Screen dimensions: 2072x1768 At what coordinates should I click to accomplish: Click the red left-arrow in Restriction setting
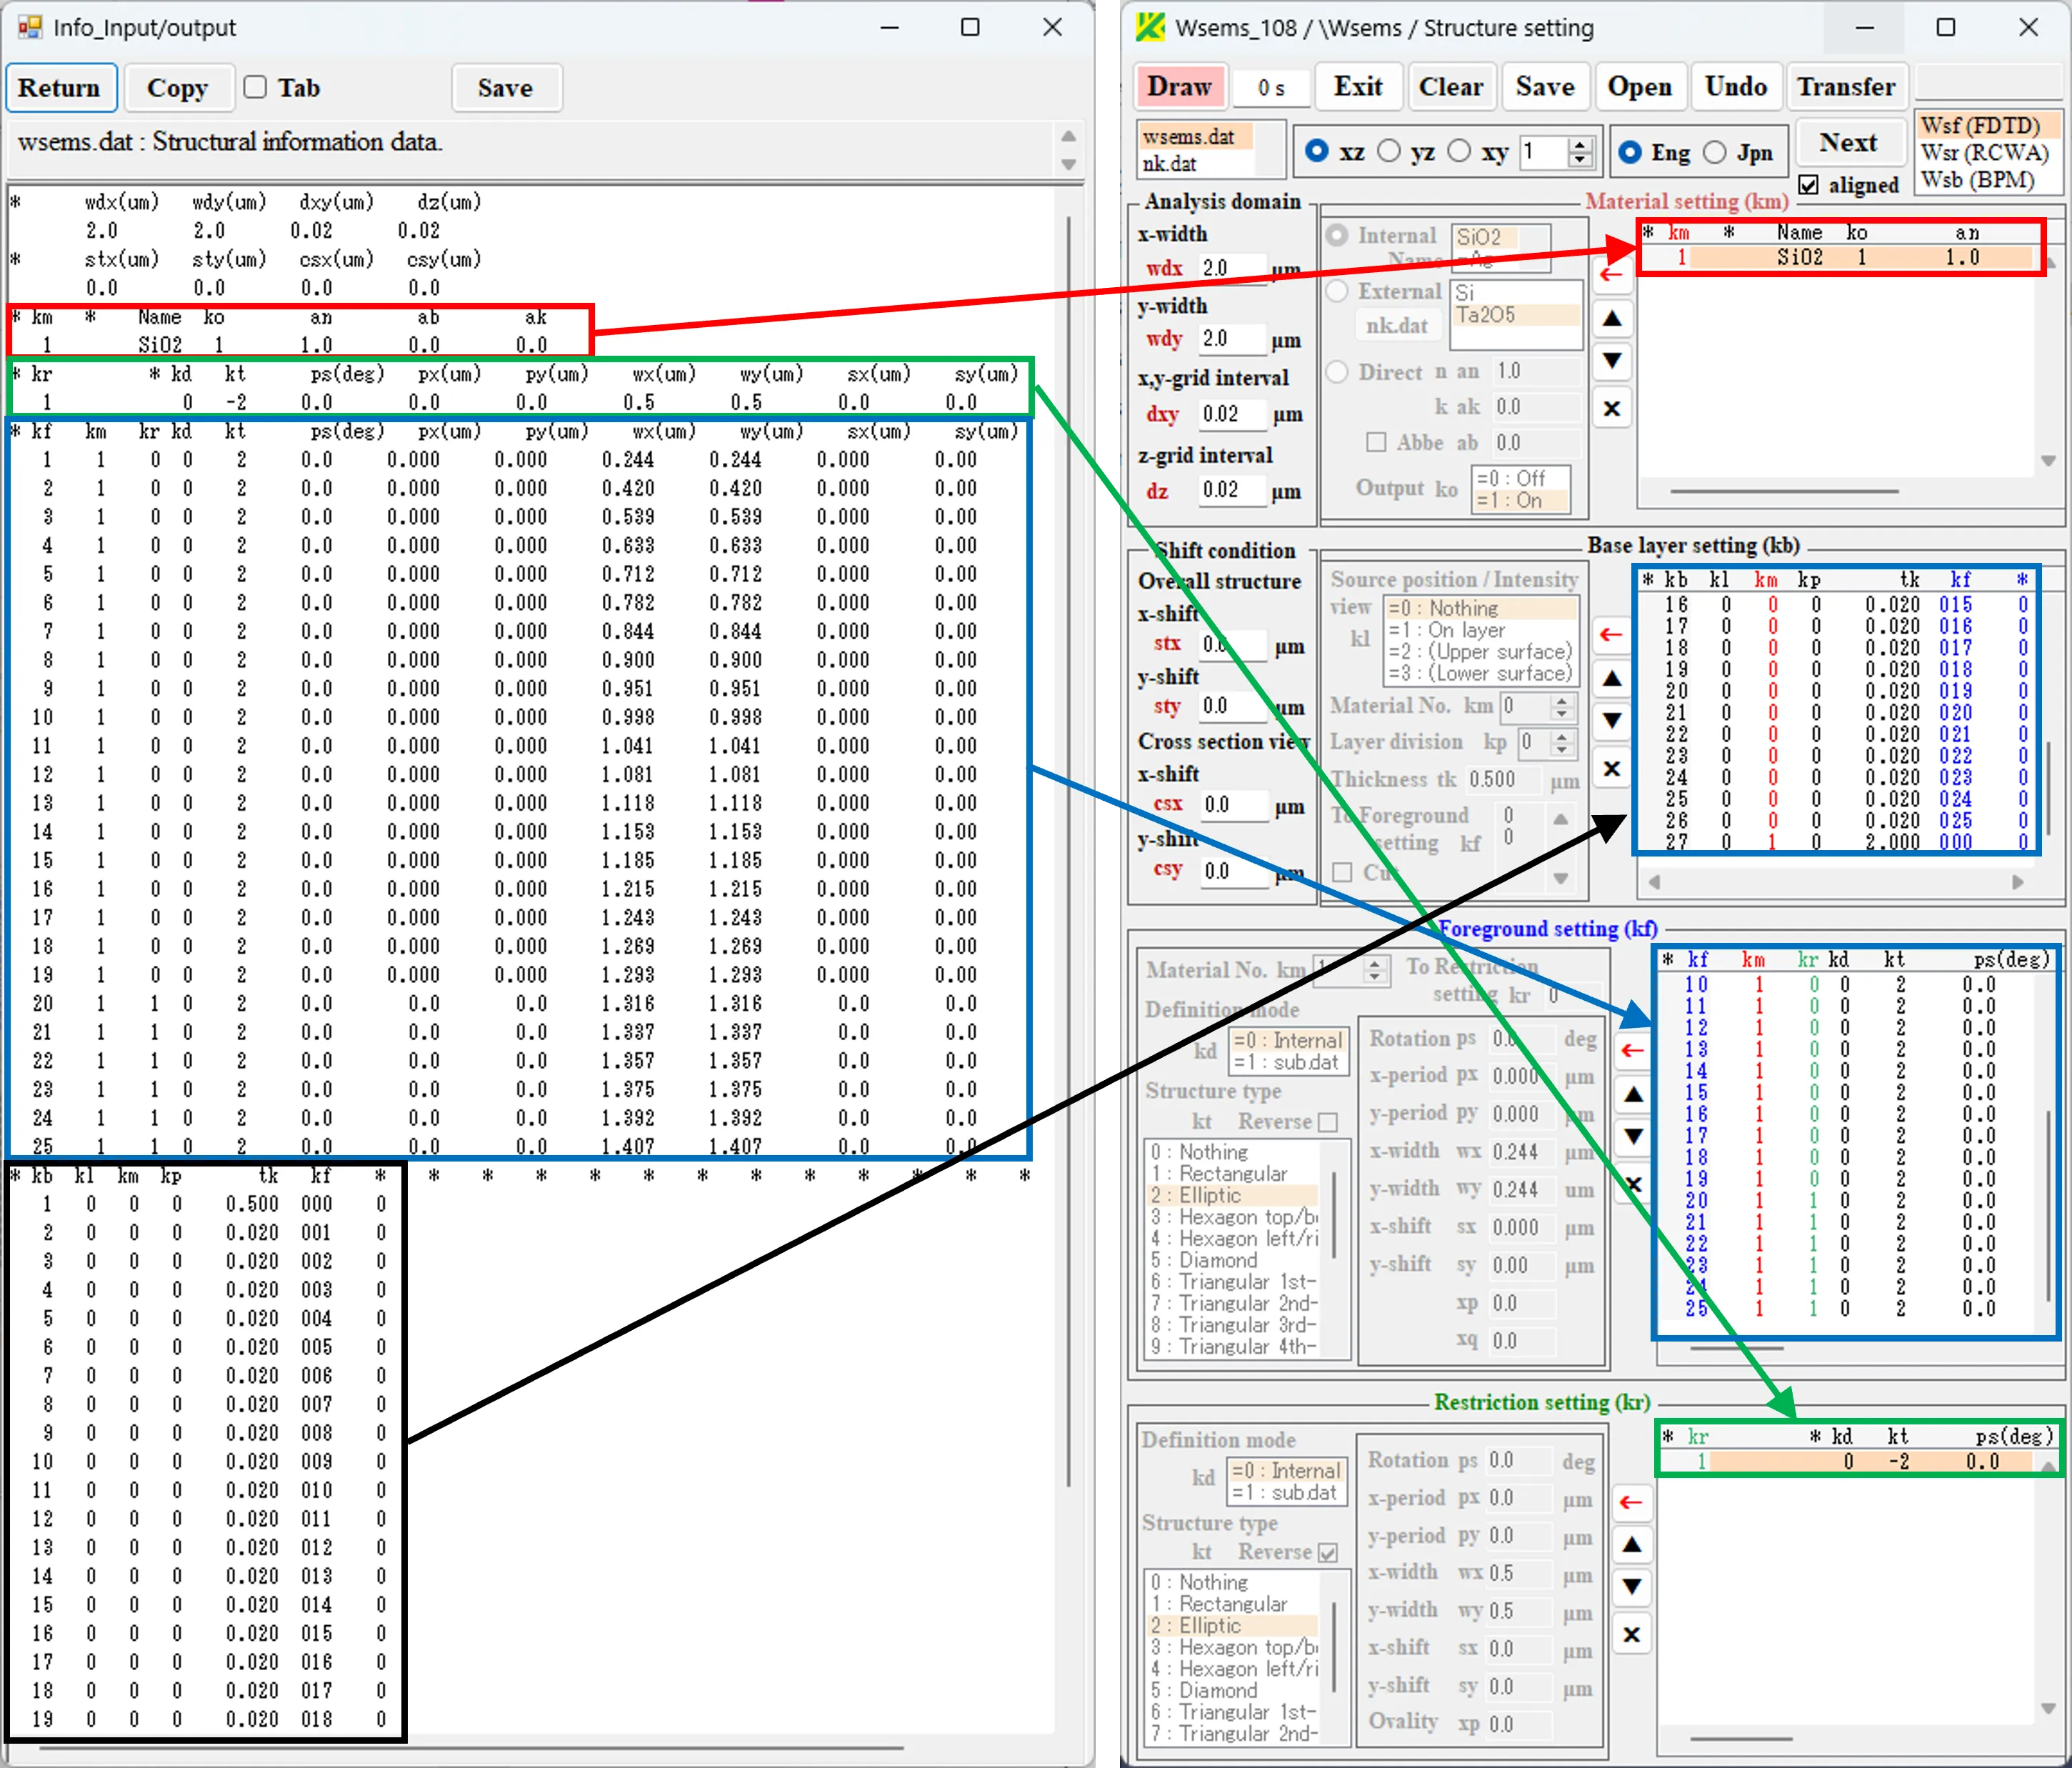pyautogui.click(x=1631, y=1502)
